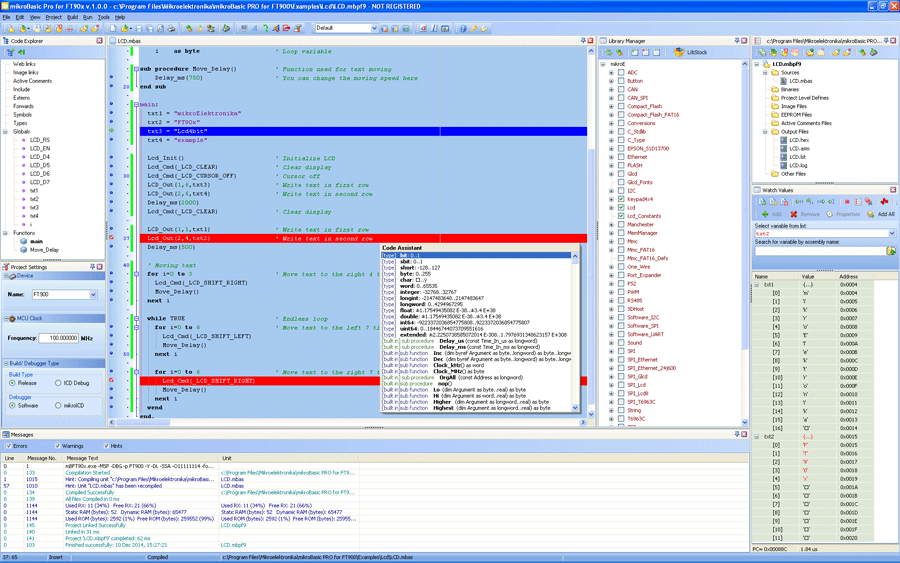Viewport: 900px width, 563px height.
Task: Click the green back arrow in Code Explorer
Action: click(x=21, y=52)
